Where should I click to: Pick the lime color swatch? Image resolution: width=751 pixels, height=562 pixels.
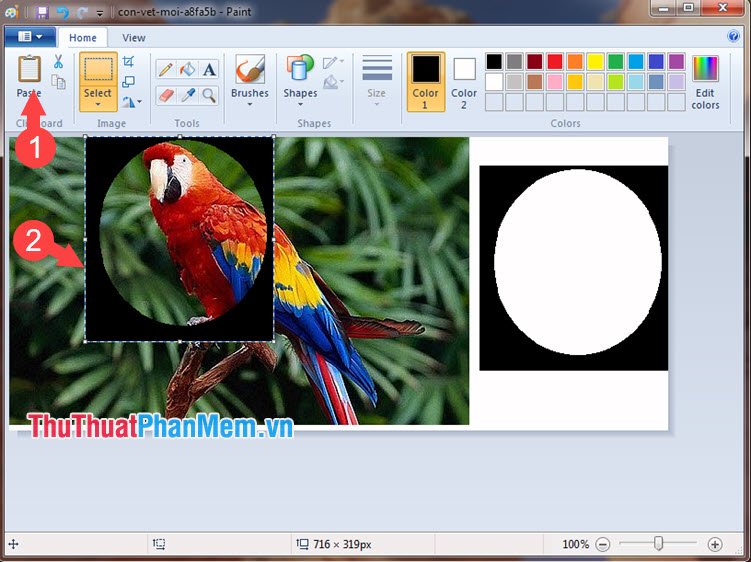615,82
